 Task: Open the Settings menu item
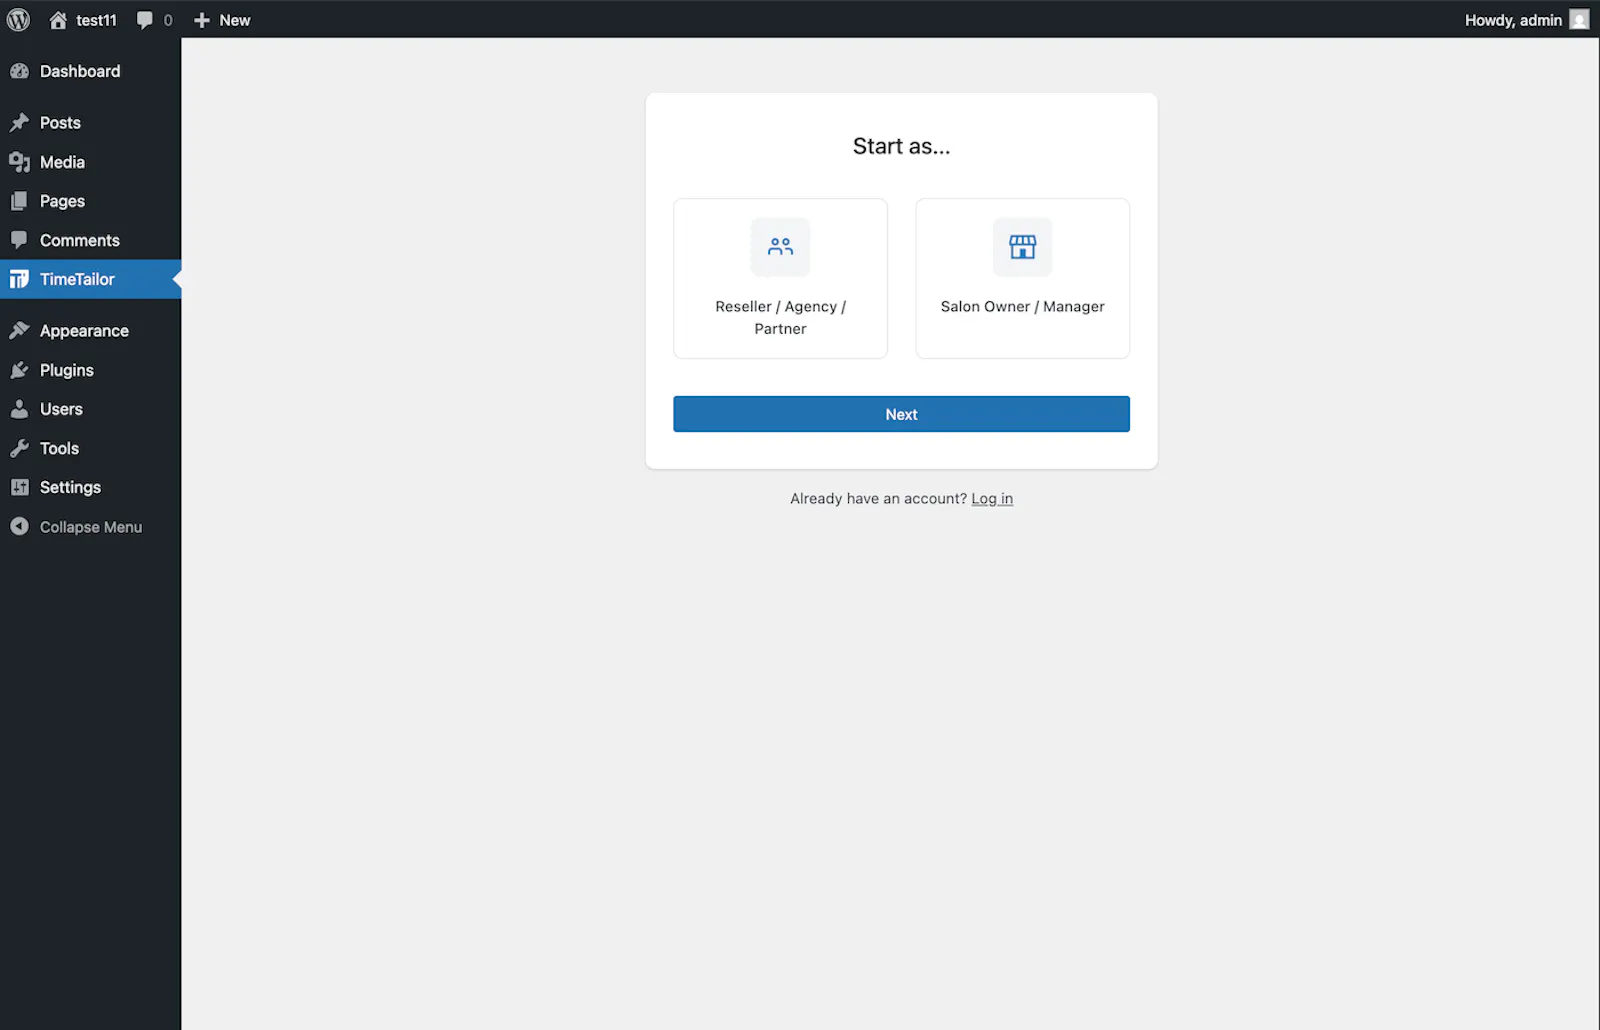90,487
